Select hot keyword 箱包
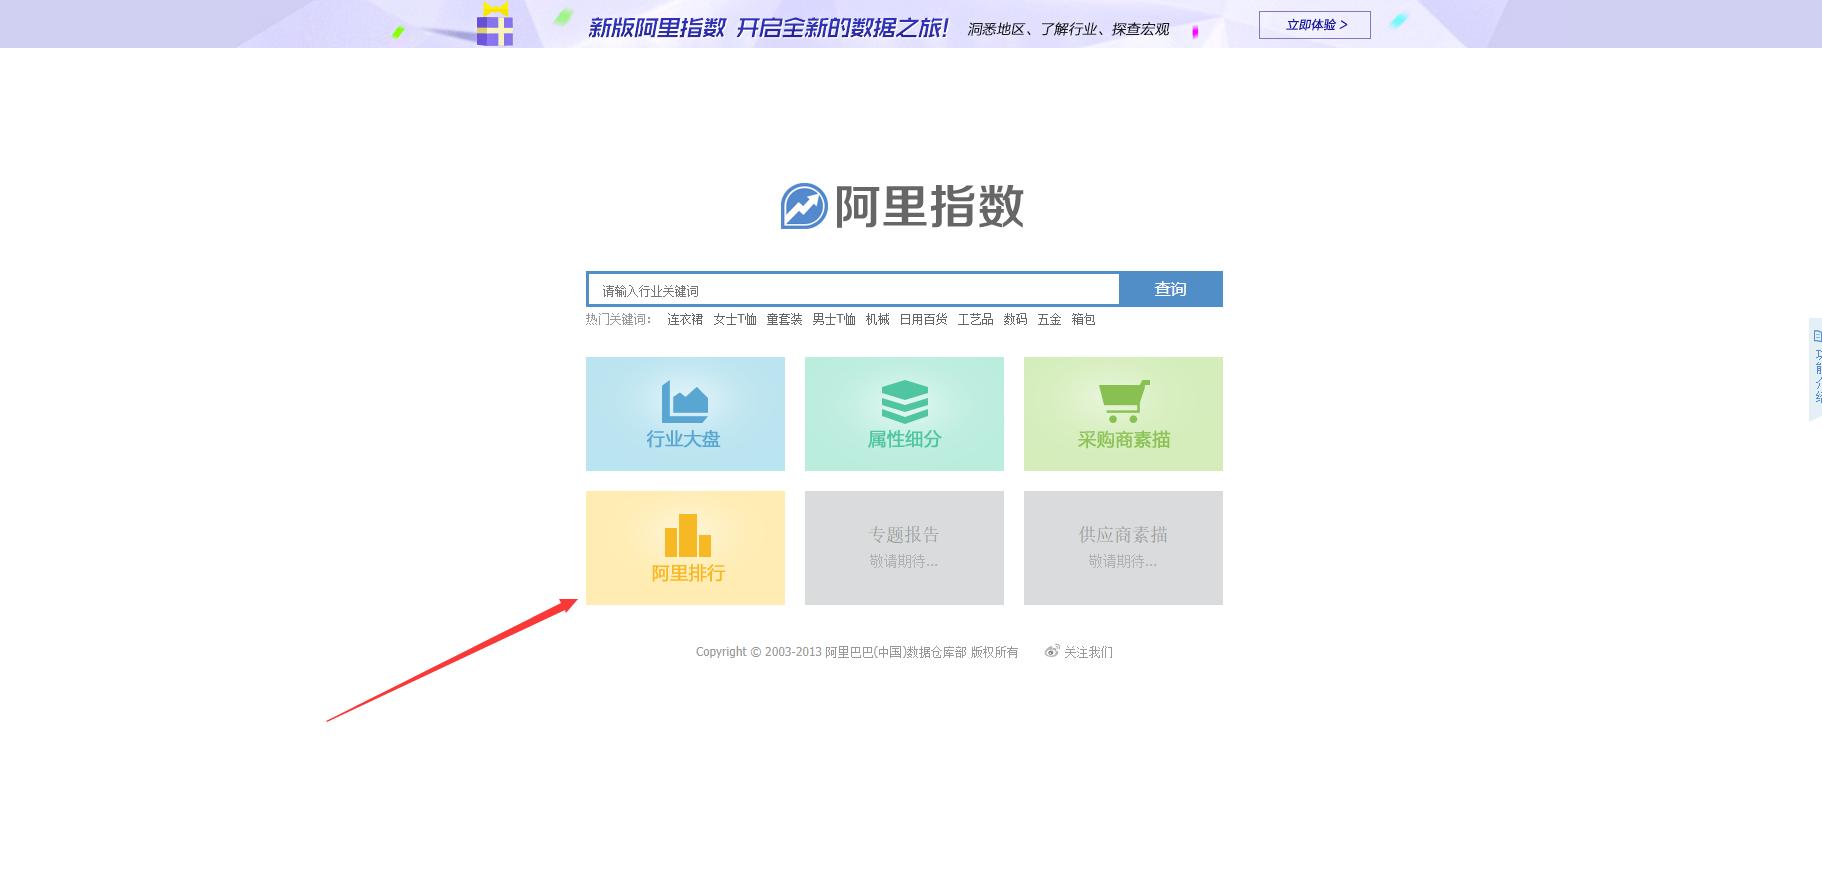 1083,319
